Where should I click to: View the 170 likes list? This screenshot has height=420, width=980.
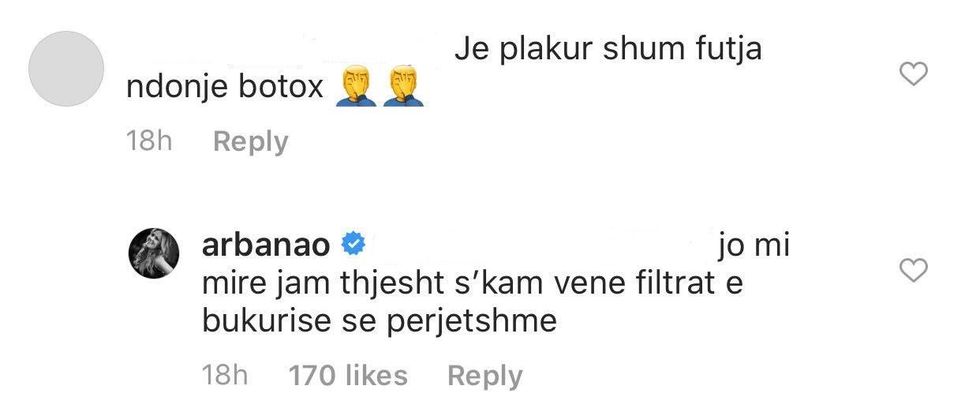(348, 376)
